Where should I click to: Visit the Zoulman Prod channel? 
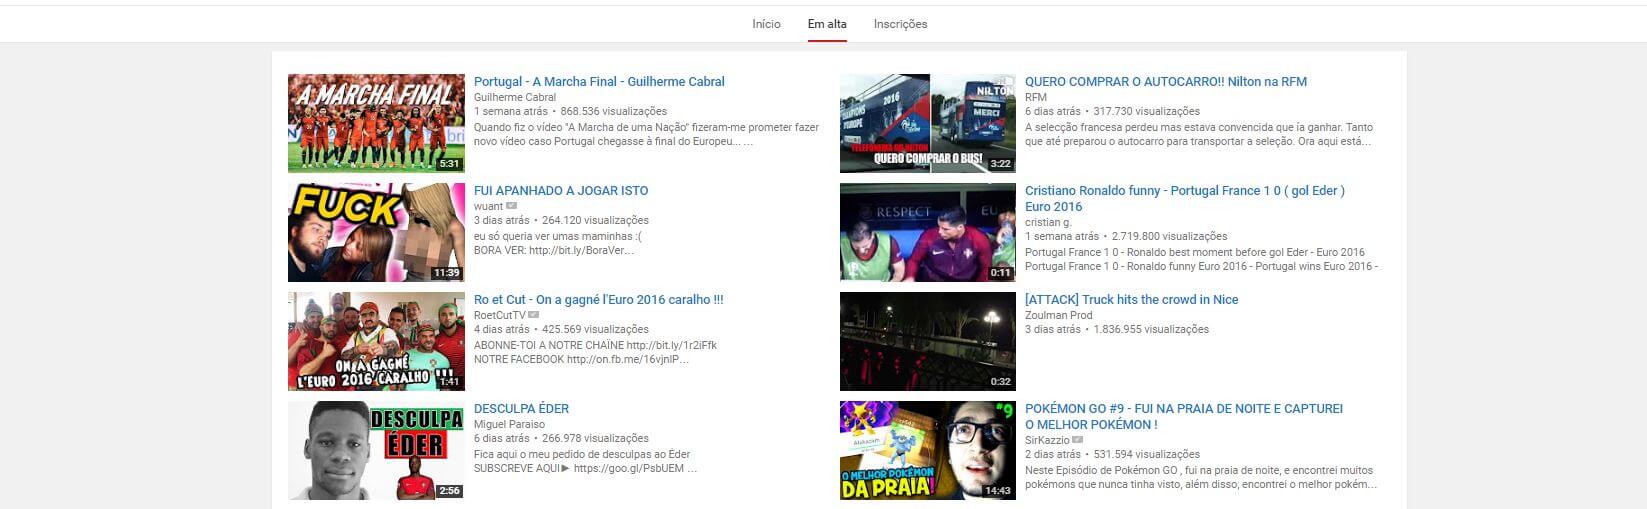(x=1058, y=315)
